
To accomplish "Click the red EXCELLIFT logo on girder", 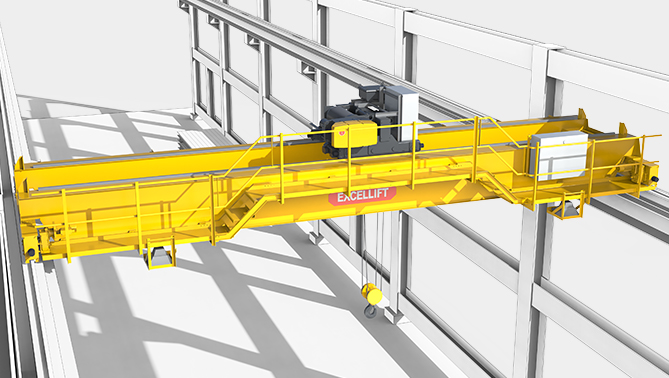I will (x=362, y=197).
